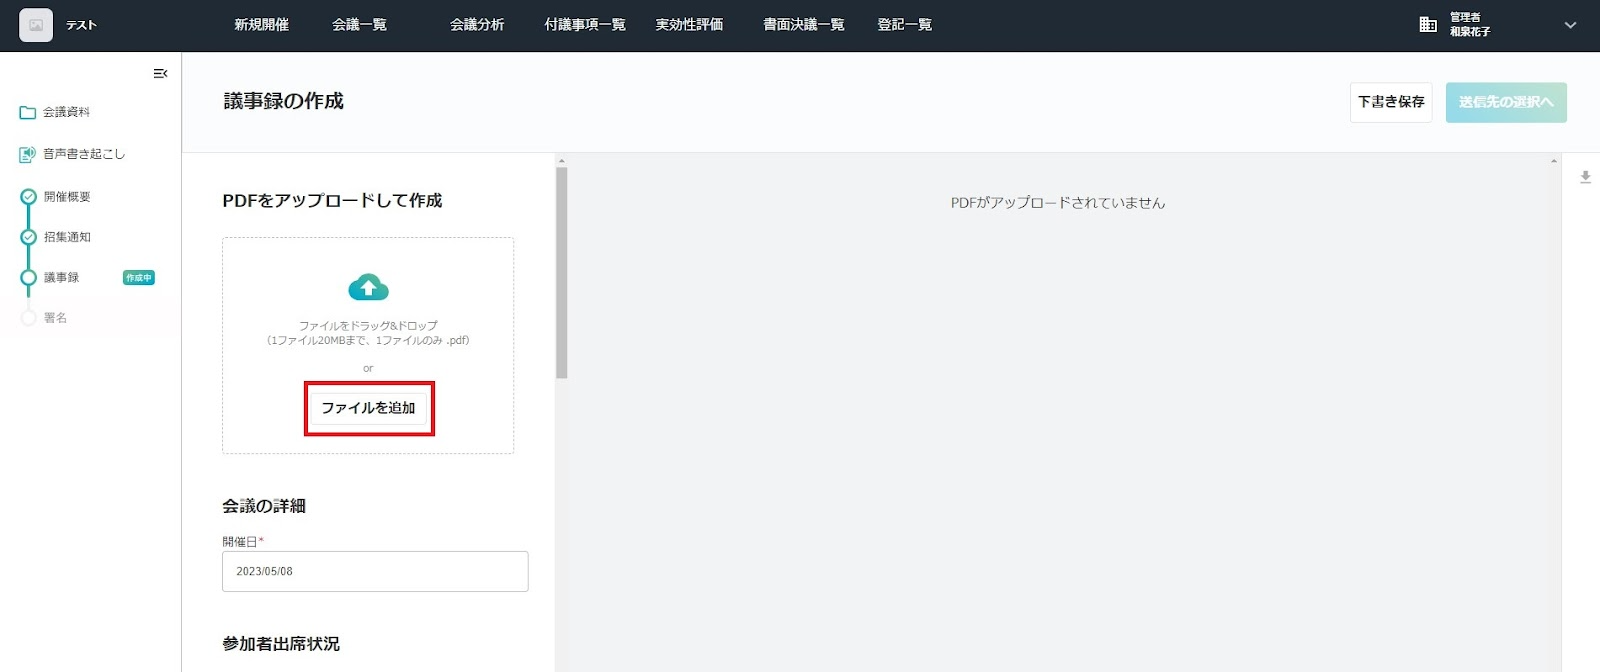Screen dimensions: 1600x672
Task: Open the 会議一覧 menu
Action: coord(359,25)
